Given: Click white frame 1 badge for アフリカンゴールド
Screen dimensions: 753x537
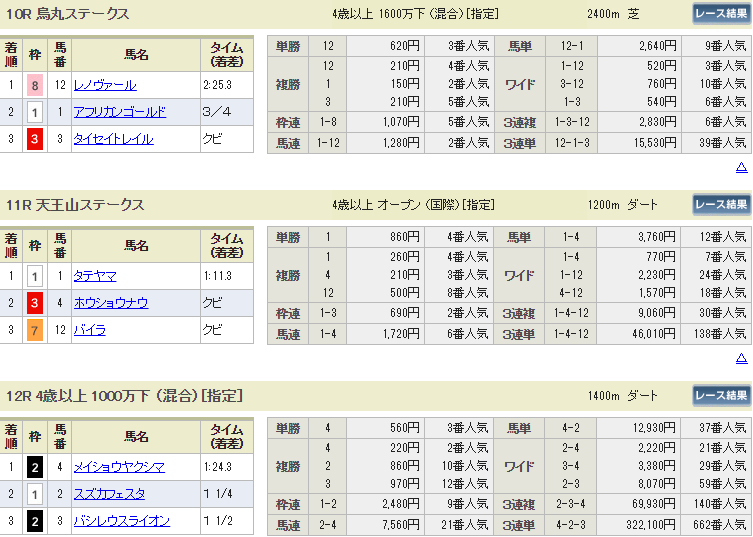Looking at the screenshot, I should tap(35, 112).
